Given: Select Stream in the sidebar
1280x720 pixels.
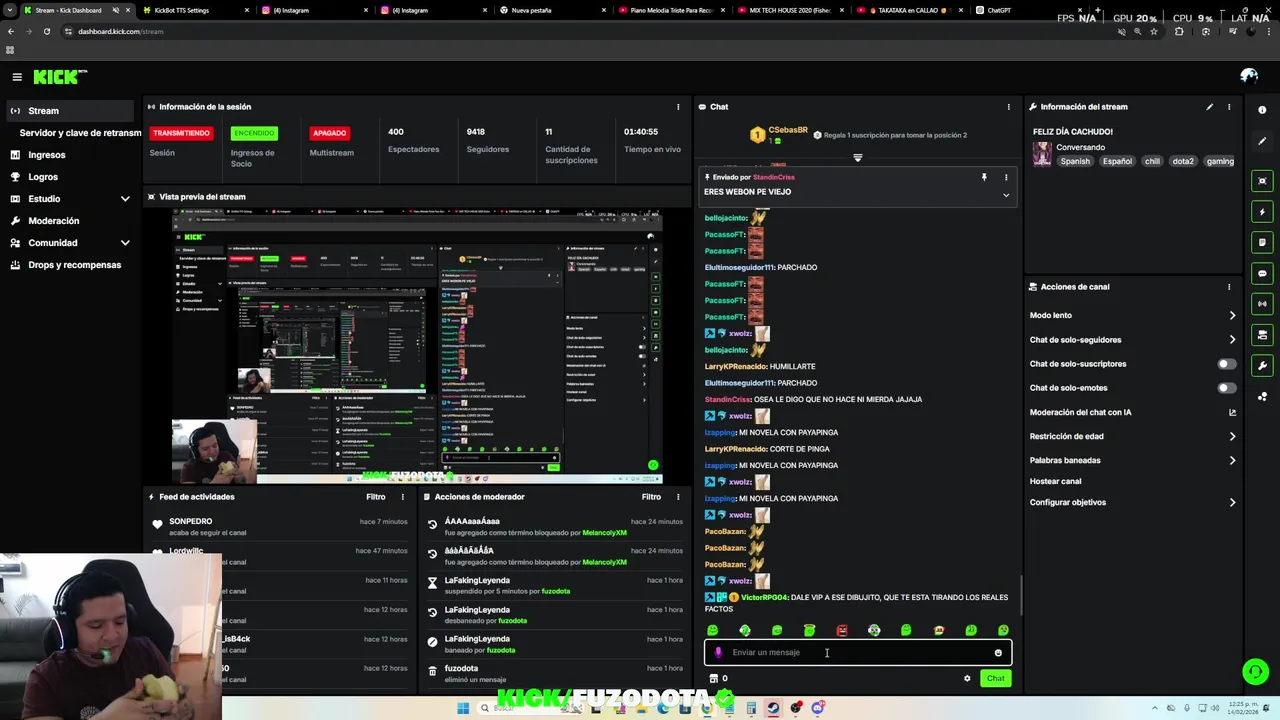Looking at the screenshot, I should [70, 111].
